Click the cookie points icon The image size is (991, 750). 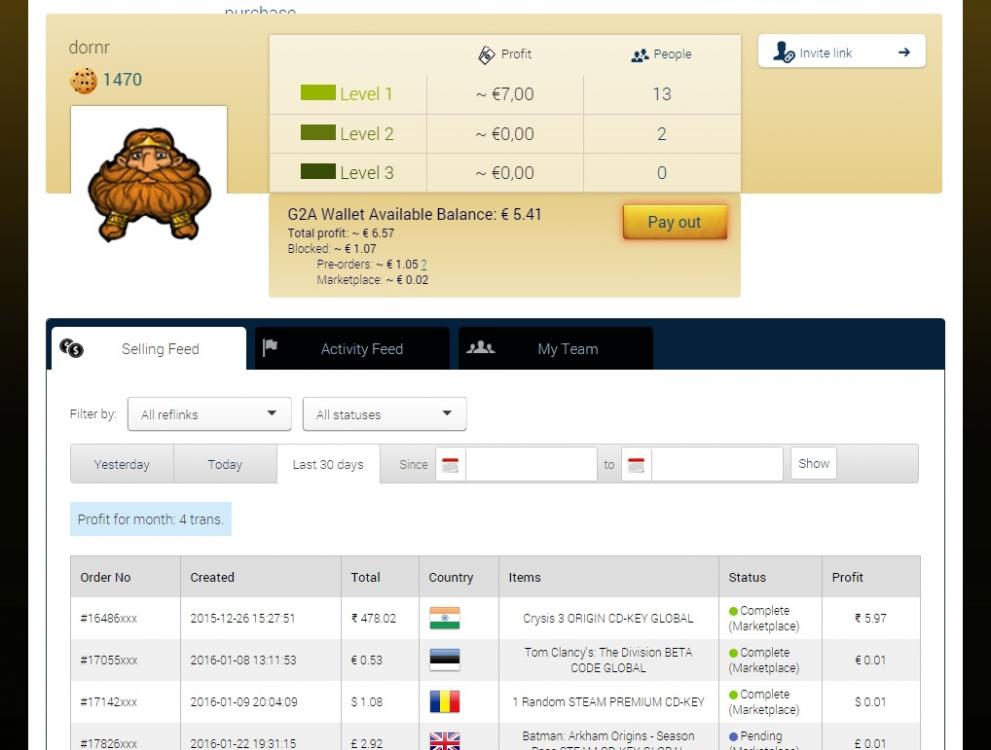[x=83, y=80]
